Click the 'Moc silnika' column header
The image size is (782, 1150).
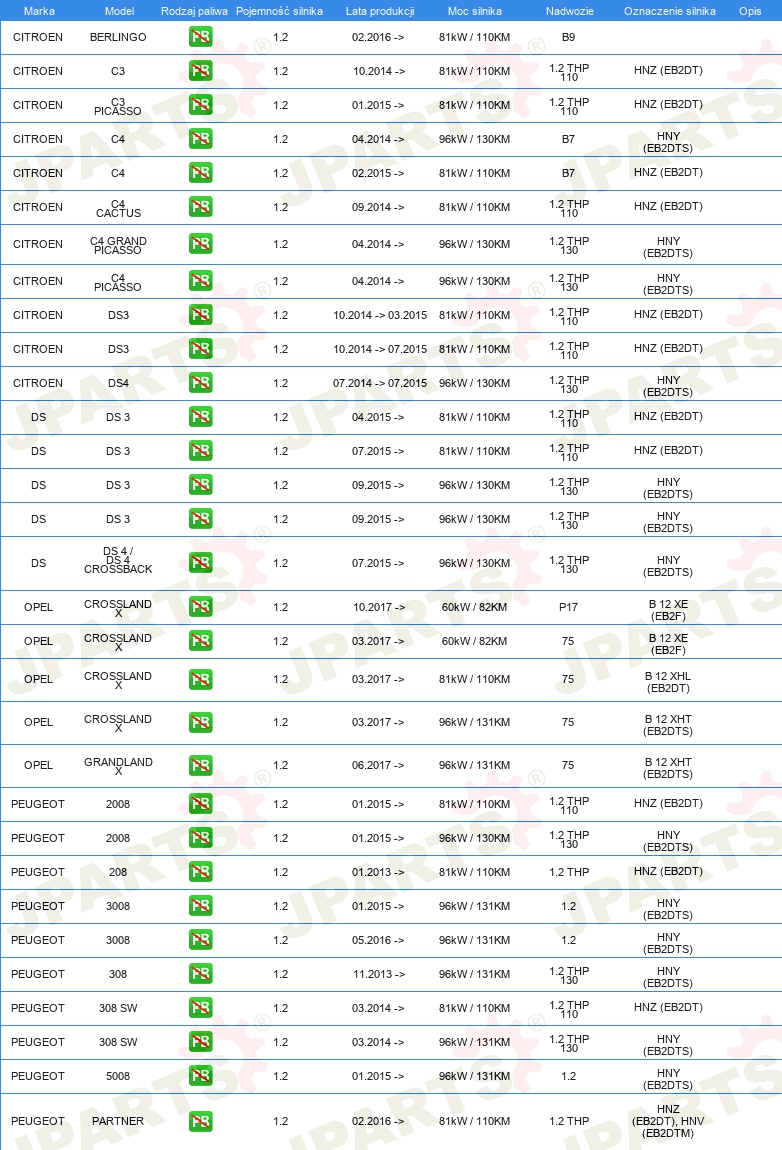coord(475,11)
